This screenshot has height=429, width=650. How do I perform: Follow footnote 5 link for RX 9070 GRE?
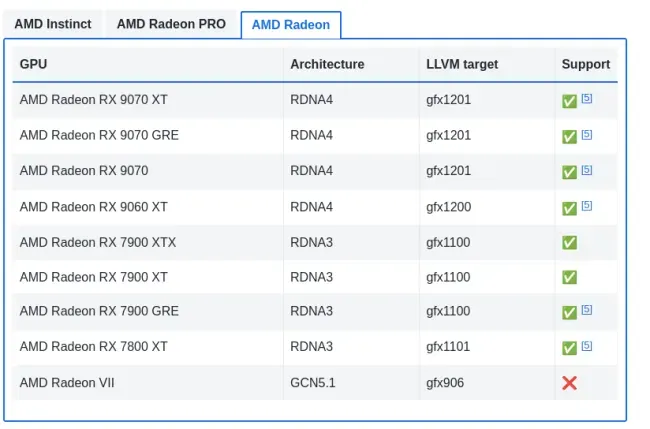587,134
